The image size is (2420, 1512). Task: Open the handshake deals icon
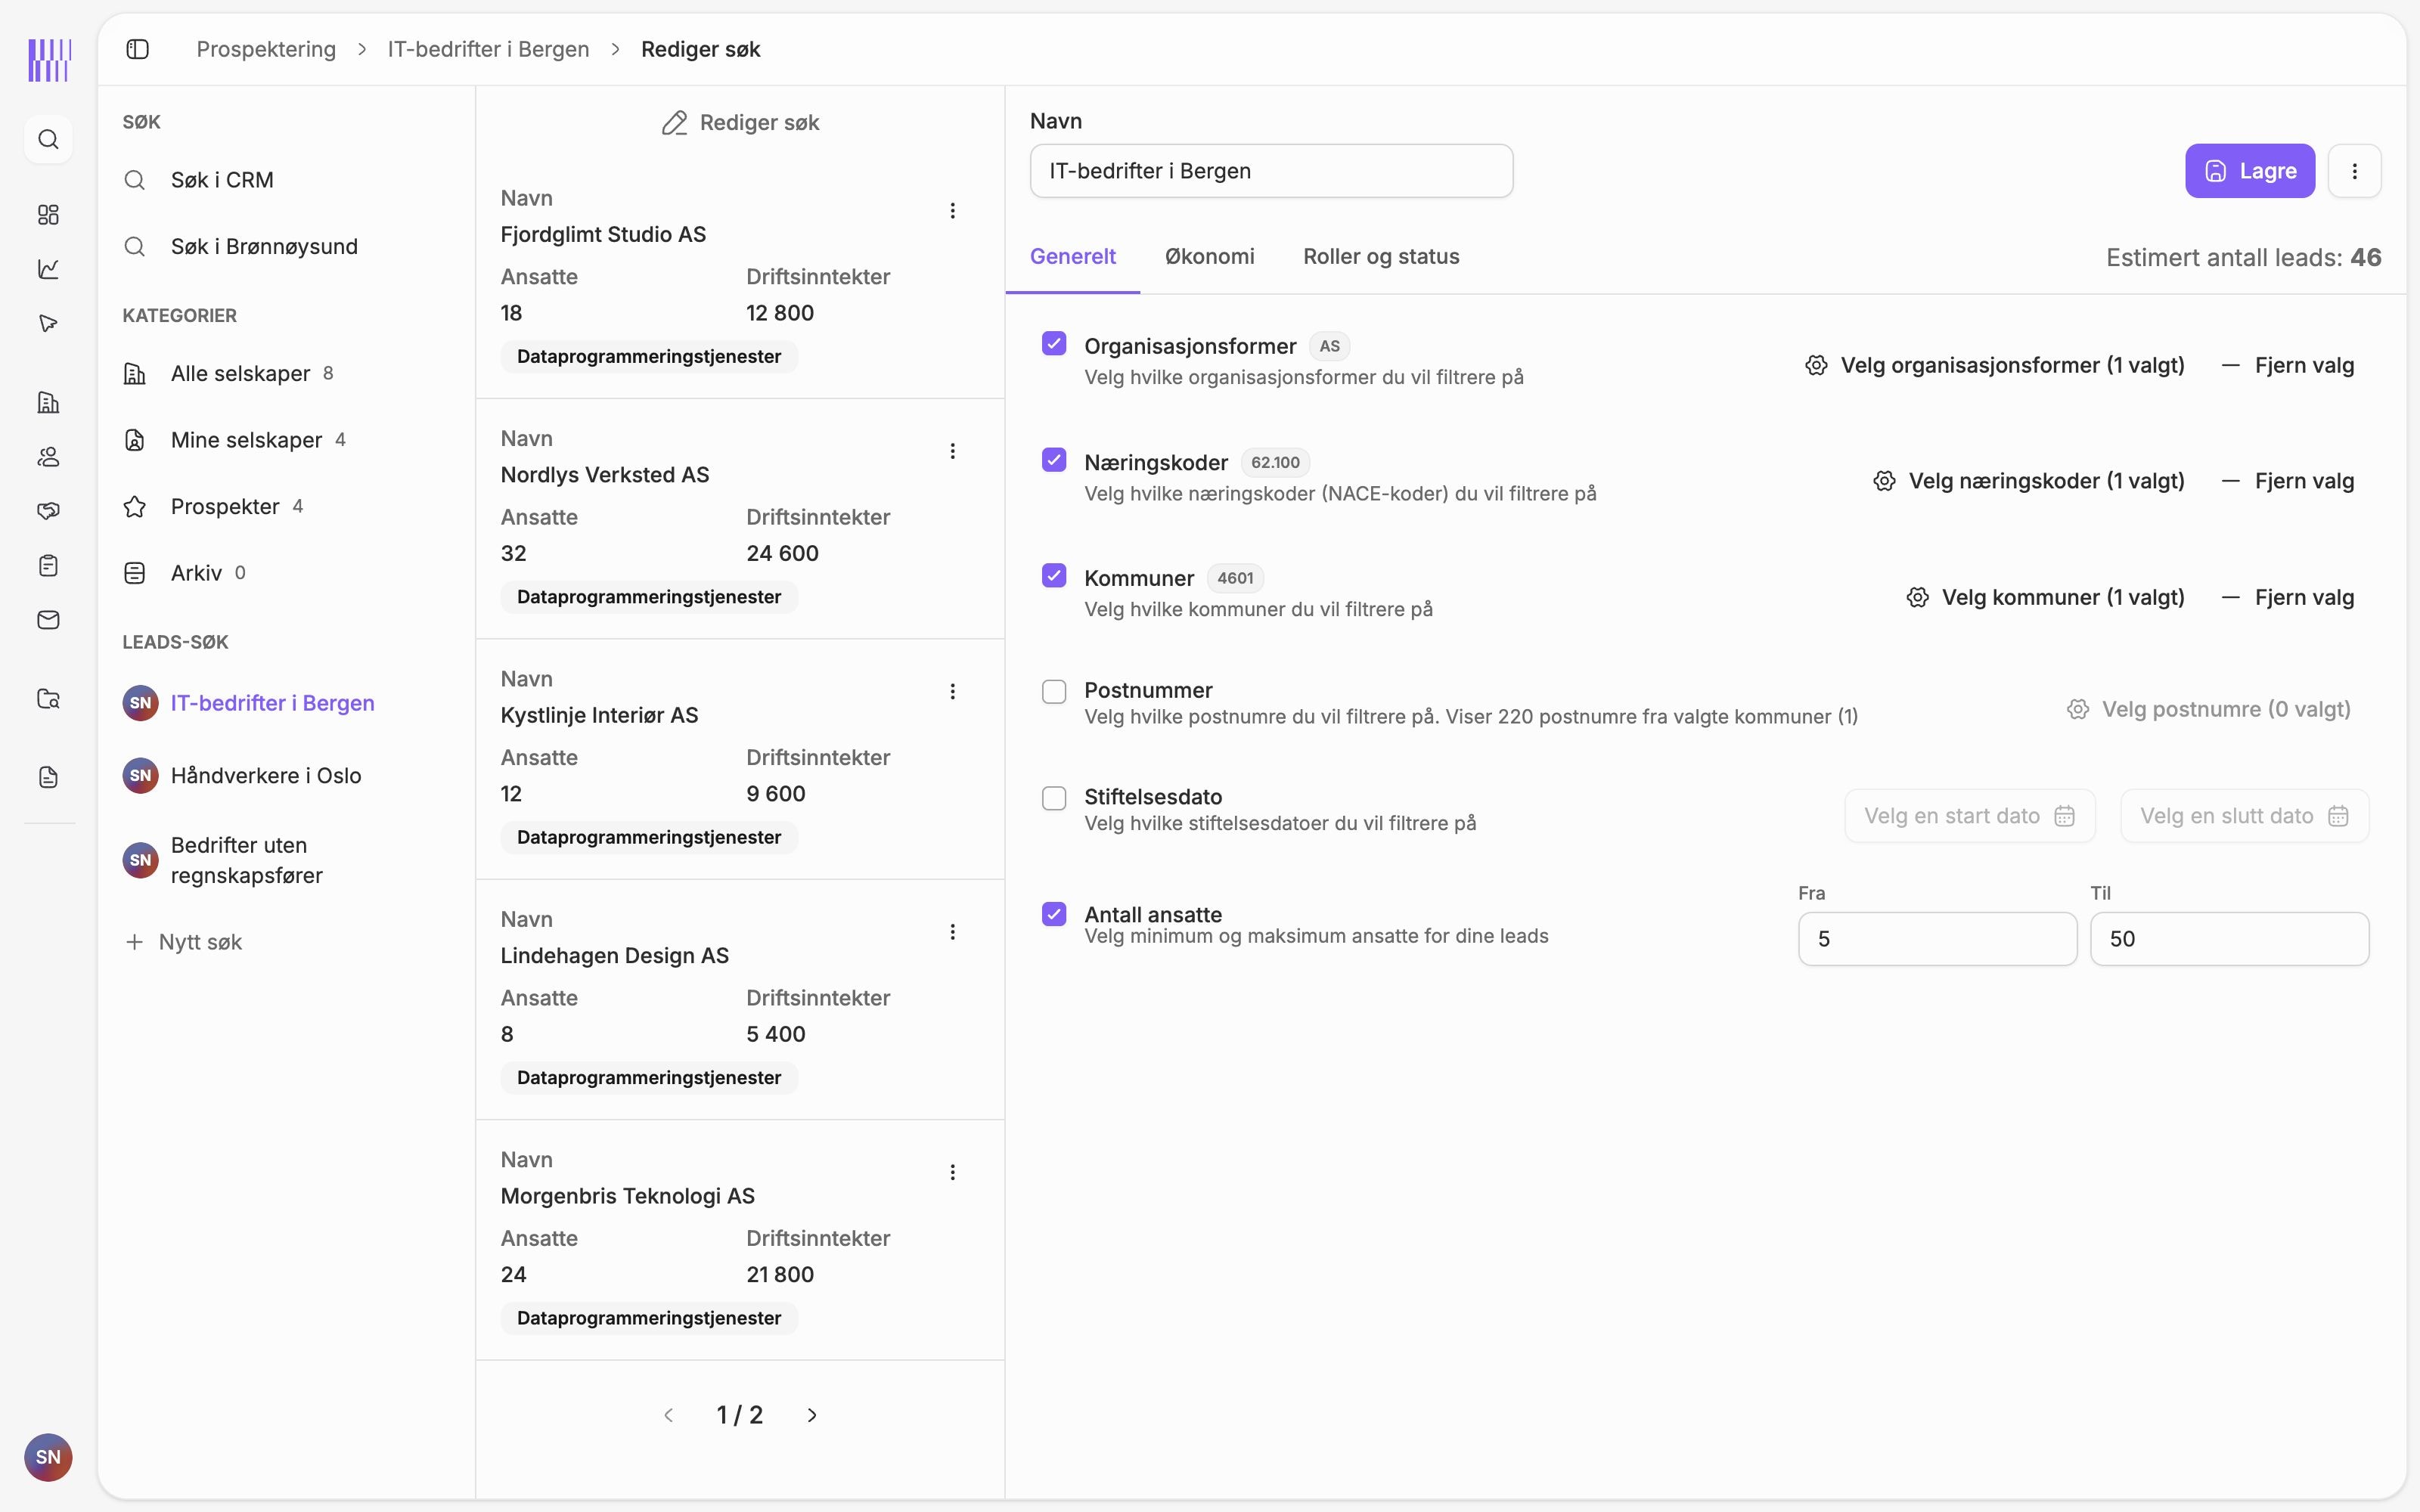48,511
